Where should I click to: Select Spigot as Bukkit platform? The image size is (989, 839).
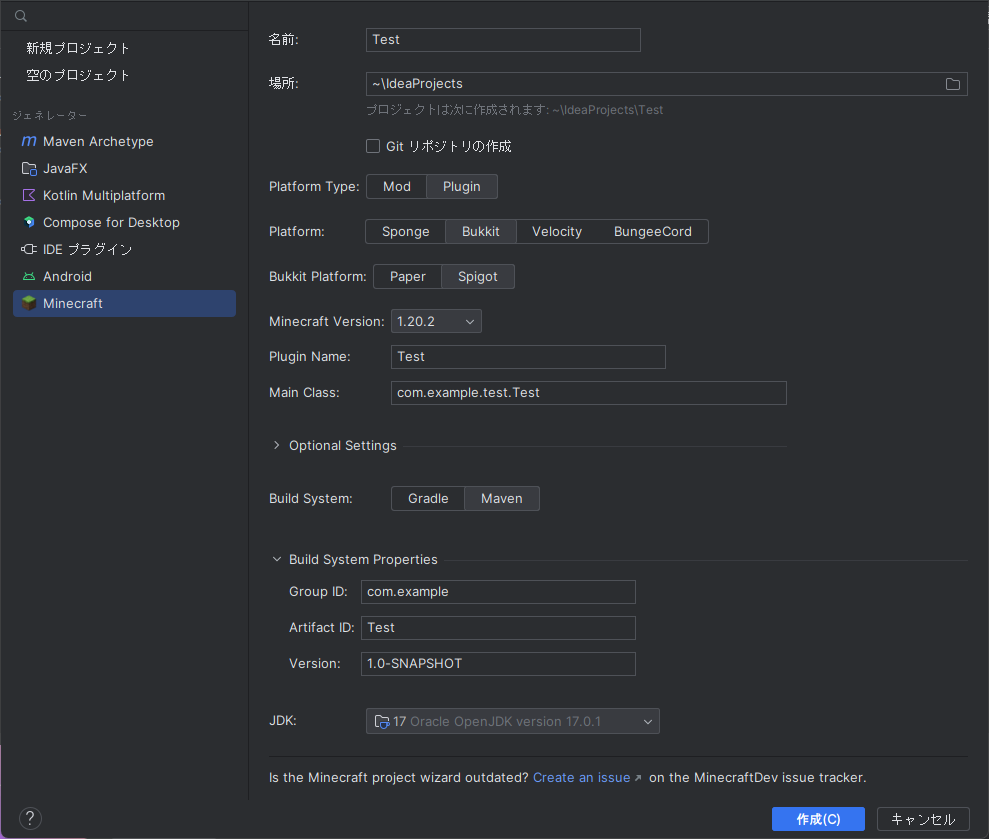click(x=477, y=276)
